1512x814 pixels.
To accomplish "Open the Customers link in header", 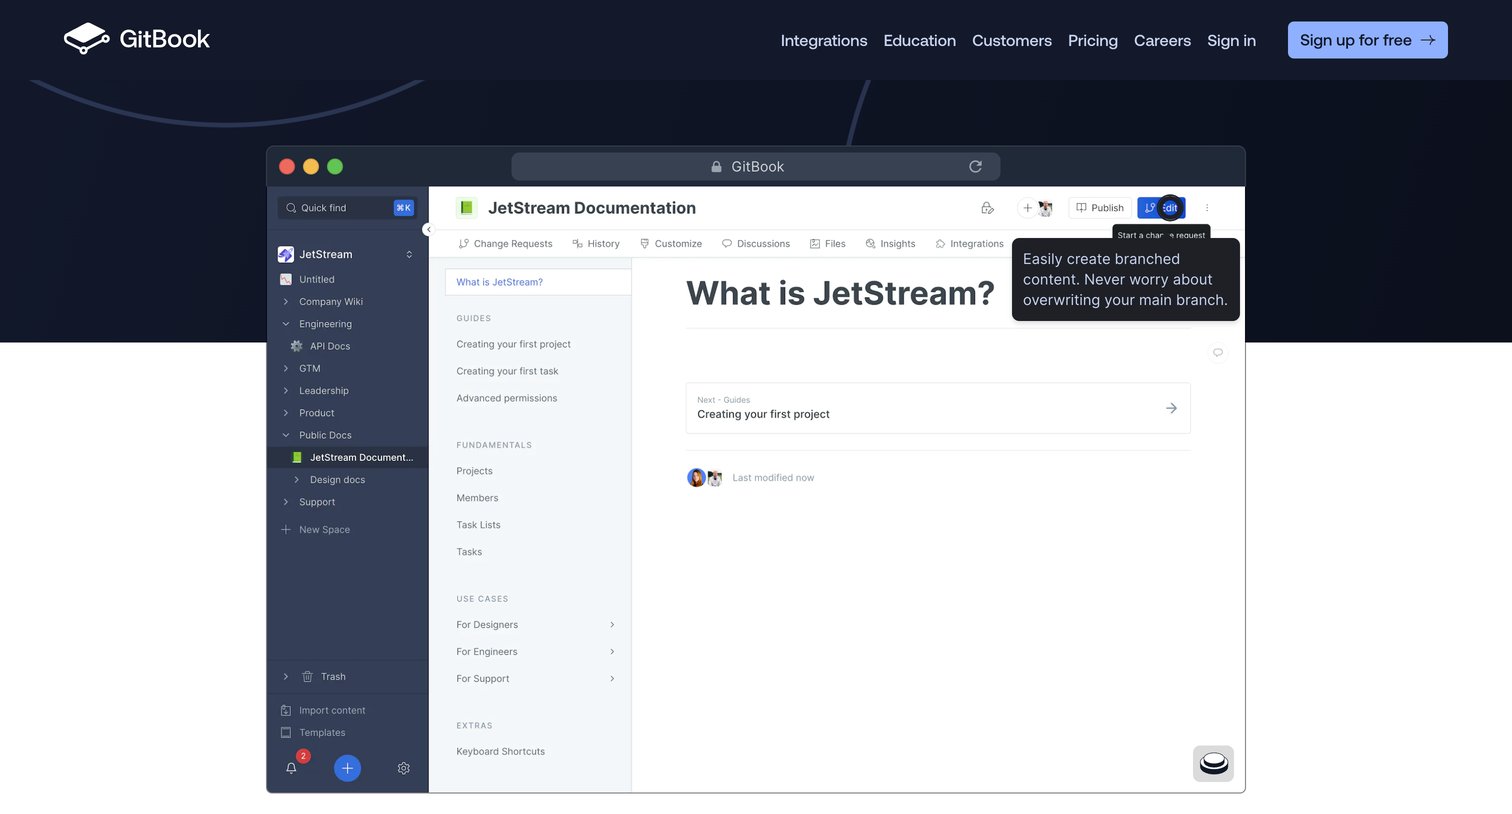I will pos(1011,41).
